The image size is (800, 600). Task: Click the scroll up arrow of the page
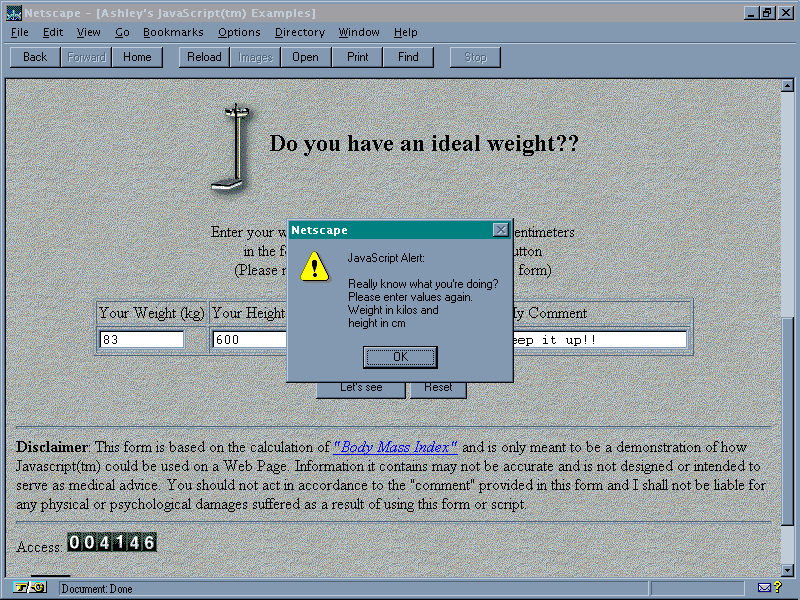tap(789, 86)
